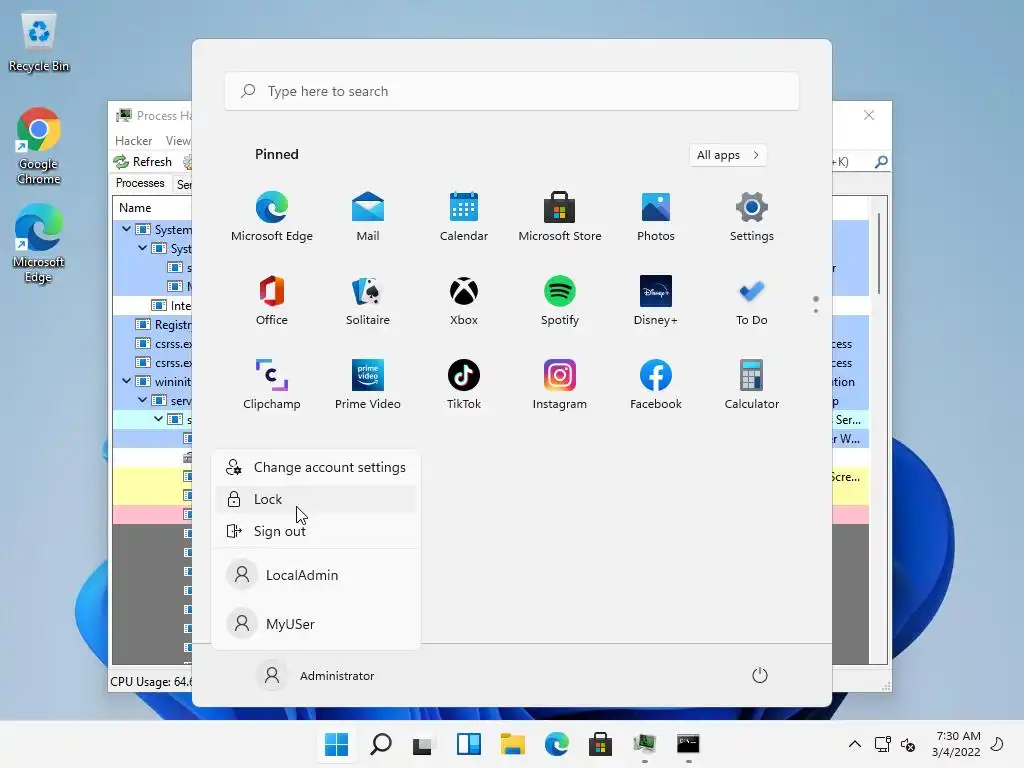Image resolution: width=1024 pixels, height=768 pixels.
Task: Click the muted volume tray icon
Action: pos(908,744)
